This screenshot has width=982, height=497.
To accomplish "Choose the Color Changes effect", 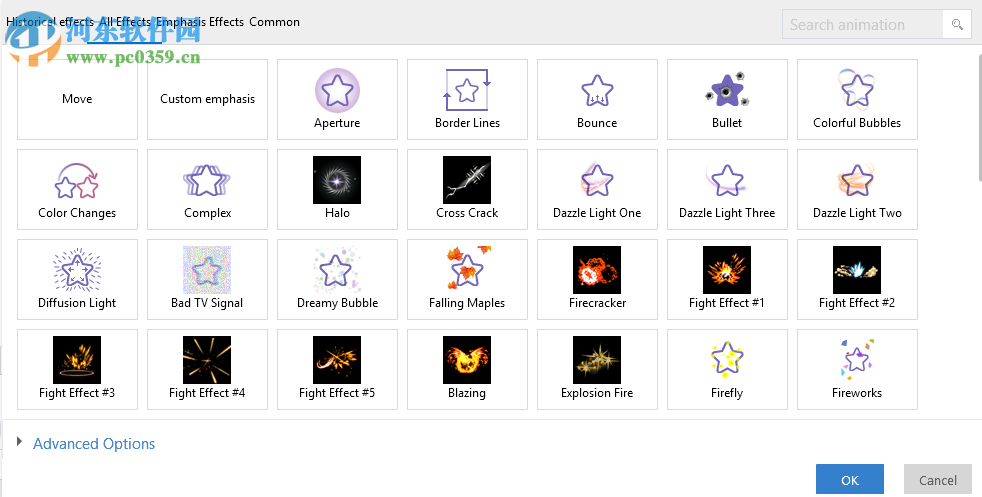I will (77, 190).
